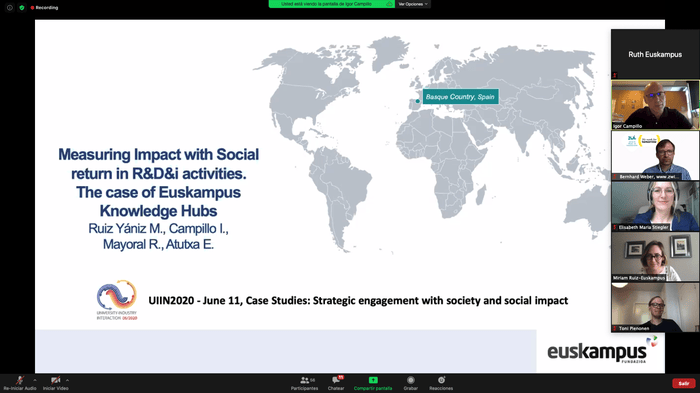This screenshot has height=393, width=700.
Task: Click the microphone Re-iniciar Audio icon
Action: (x=19, y=380)
